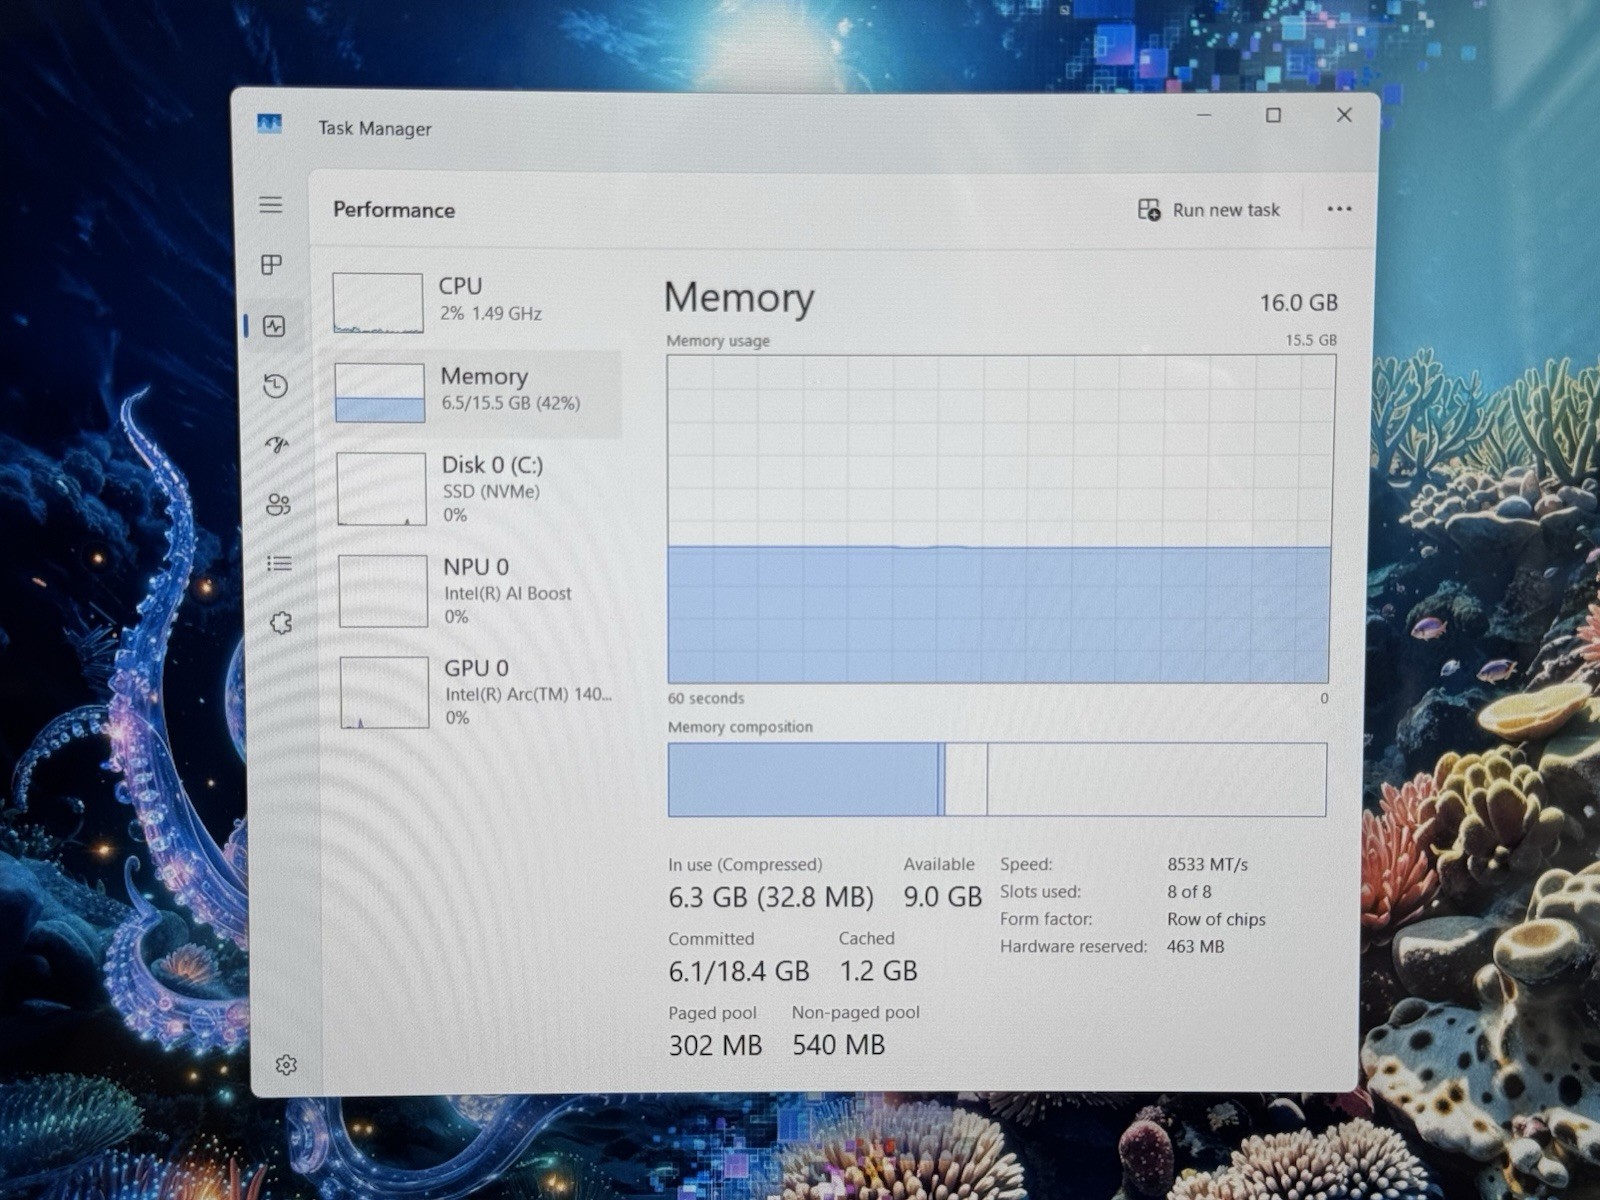1600x1200 pixels.
Task: Click the 16.0 GB total memory label
Action: 1298,302
